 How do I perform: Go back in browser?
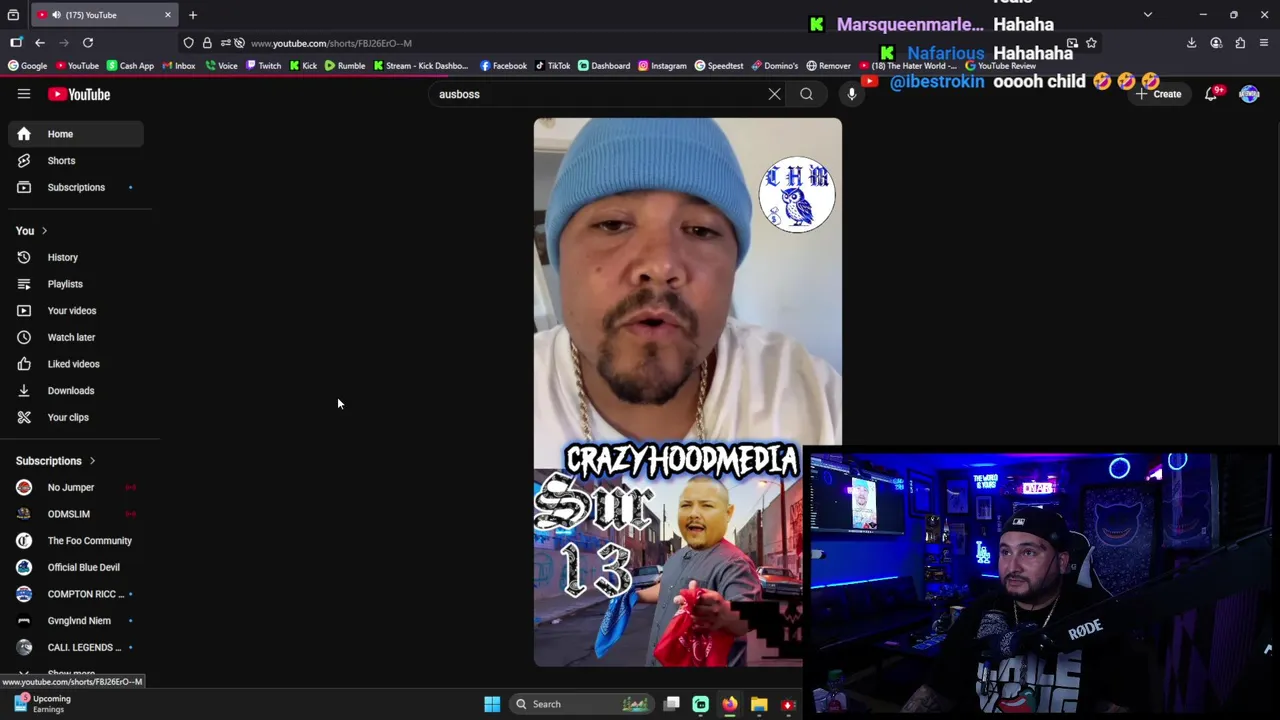click(40, 43)
